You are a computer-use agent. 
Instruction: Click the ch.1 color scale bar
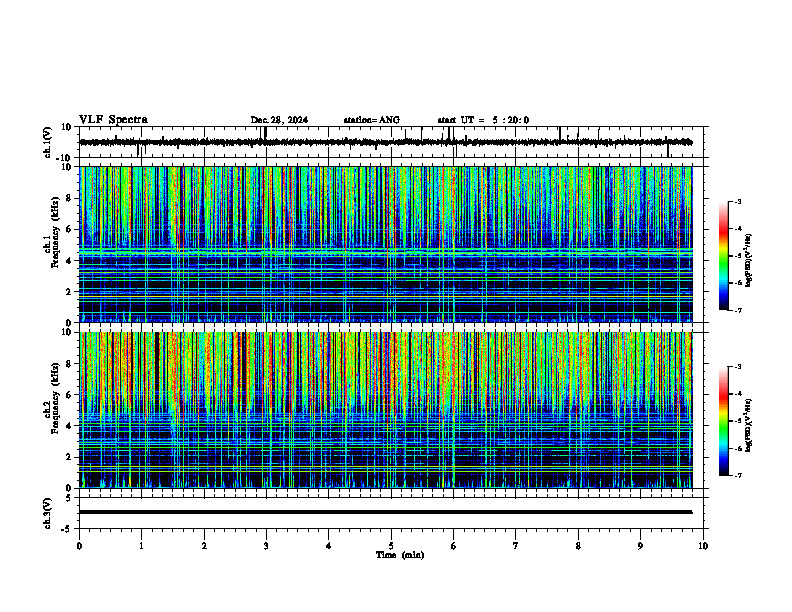[724, 256]
